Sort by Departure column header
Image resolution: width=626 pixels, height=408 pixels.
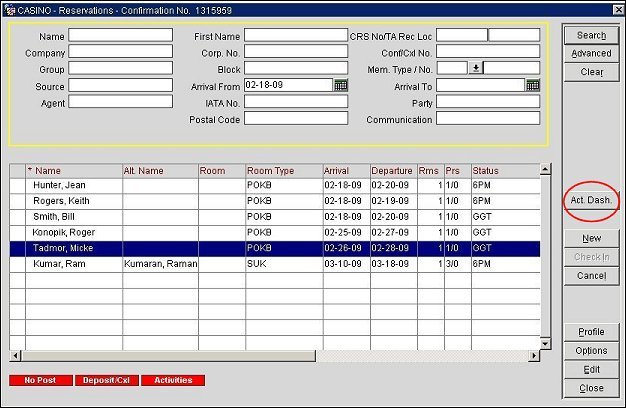point(392,171)
